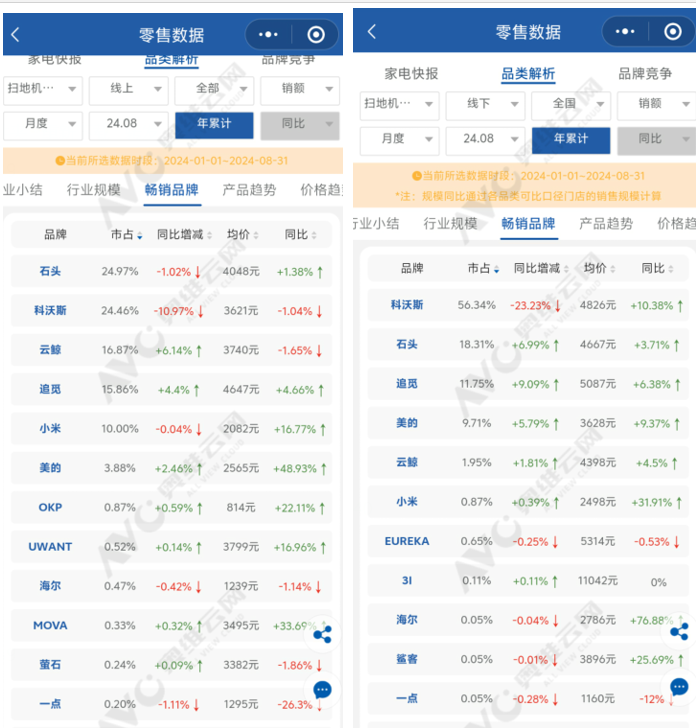
Task: Open 萤石 brand link in left panel
Action: coord(50,665)
